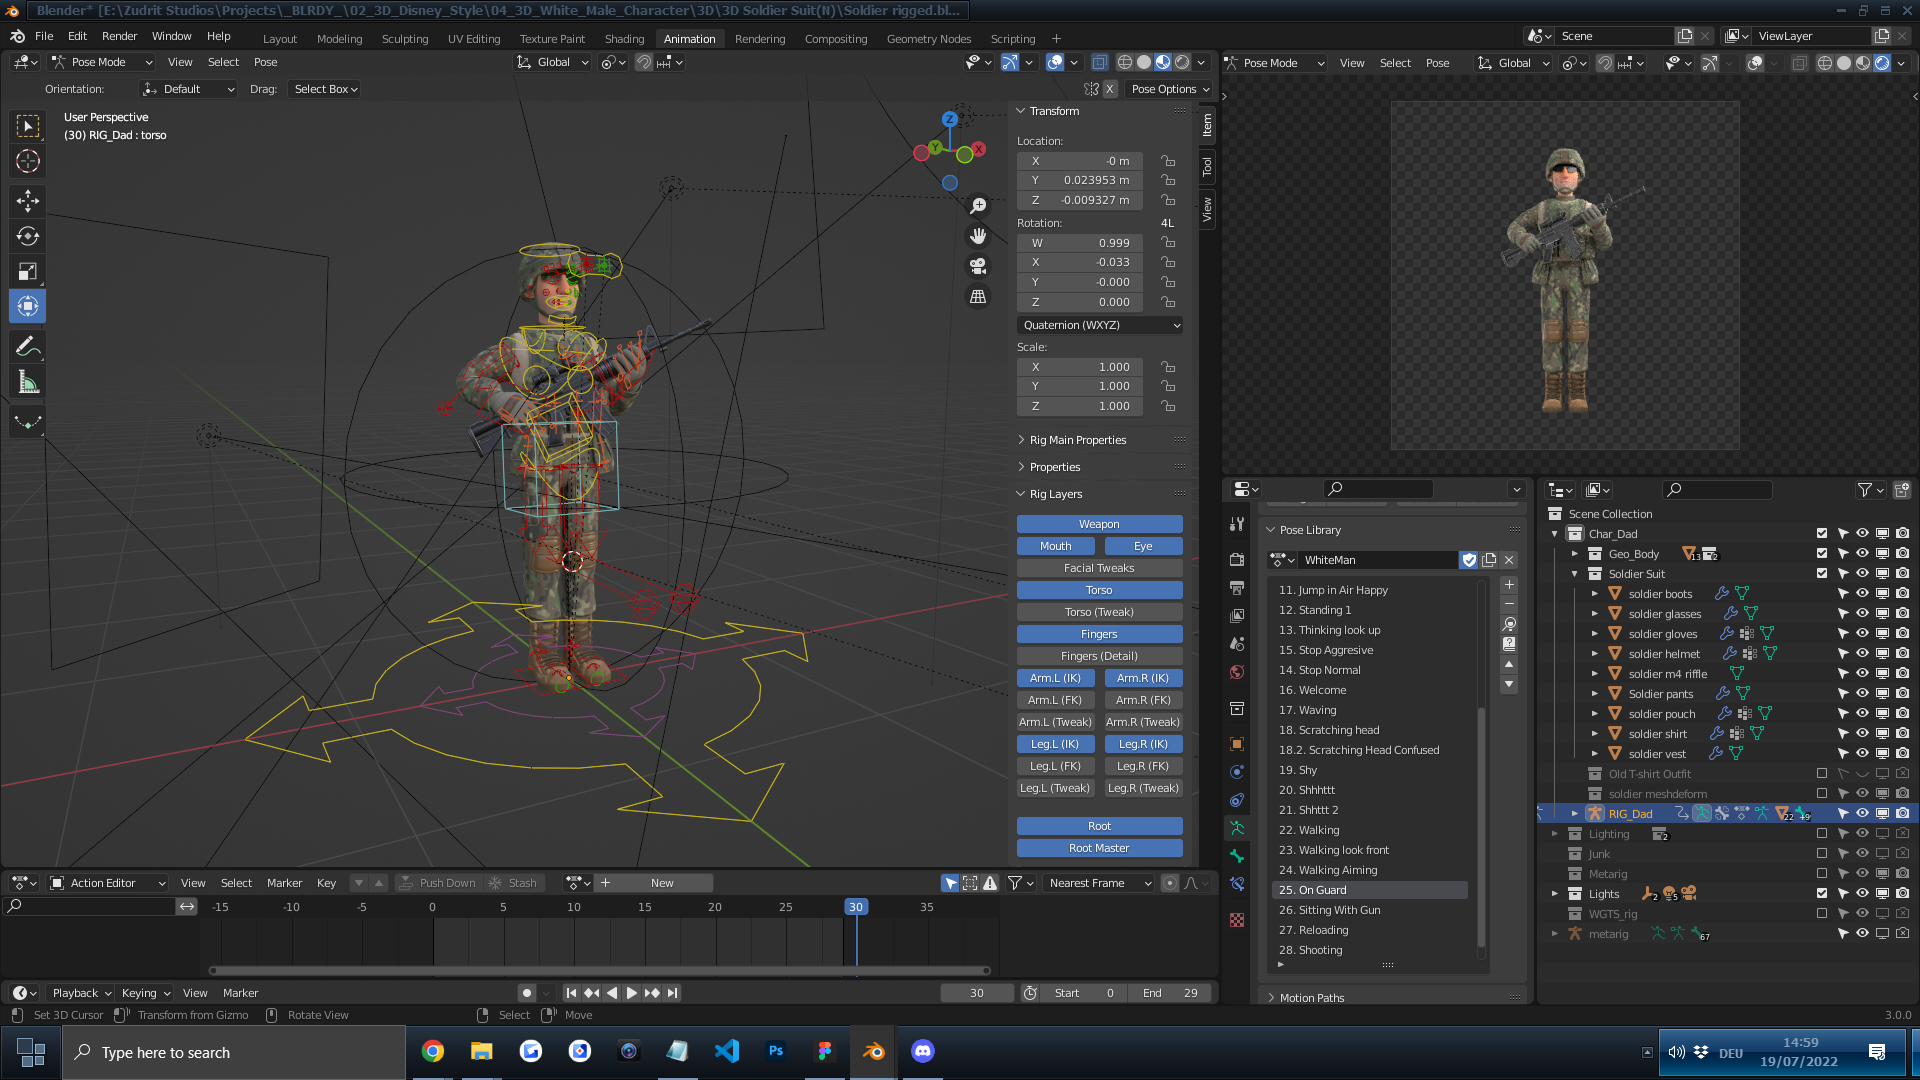
Task: Select the Measure tool
Action: click(x=28, y=383)
